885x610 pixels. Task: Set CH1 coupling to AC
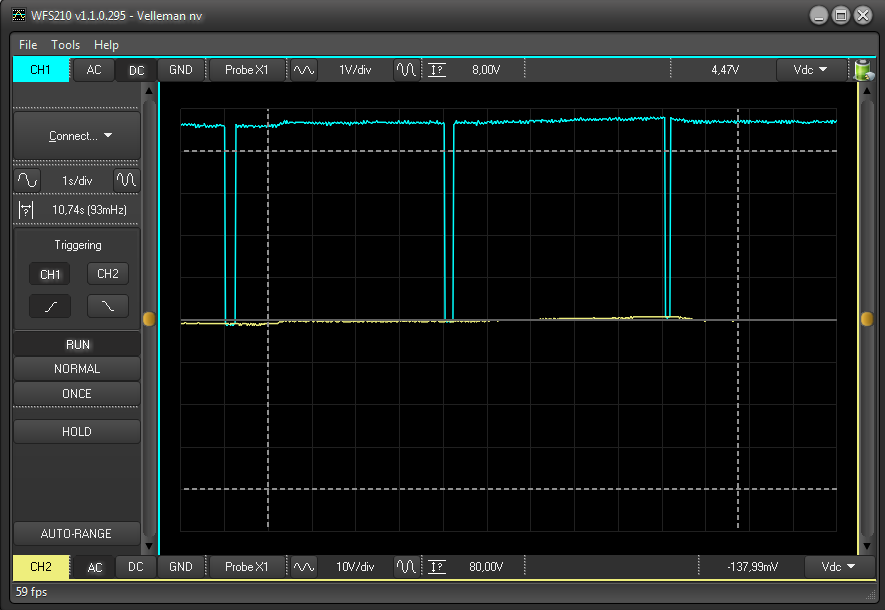[x=94, y=70]
